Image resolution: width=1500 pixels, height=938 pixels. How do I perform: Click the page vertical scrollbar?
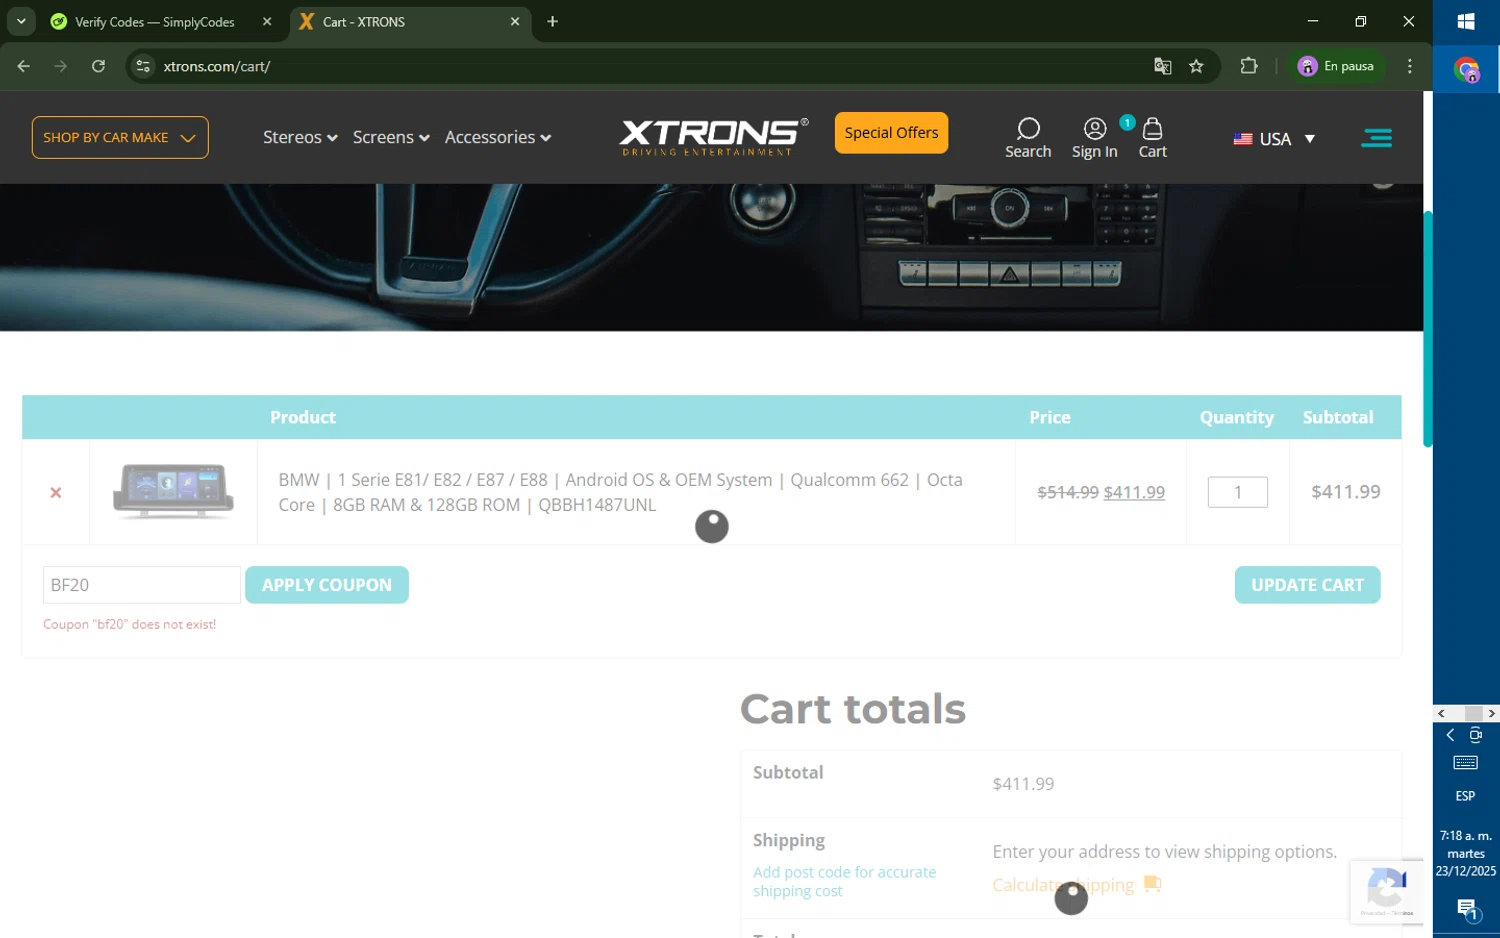tap(1428, 329)
